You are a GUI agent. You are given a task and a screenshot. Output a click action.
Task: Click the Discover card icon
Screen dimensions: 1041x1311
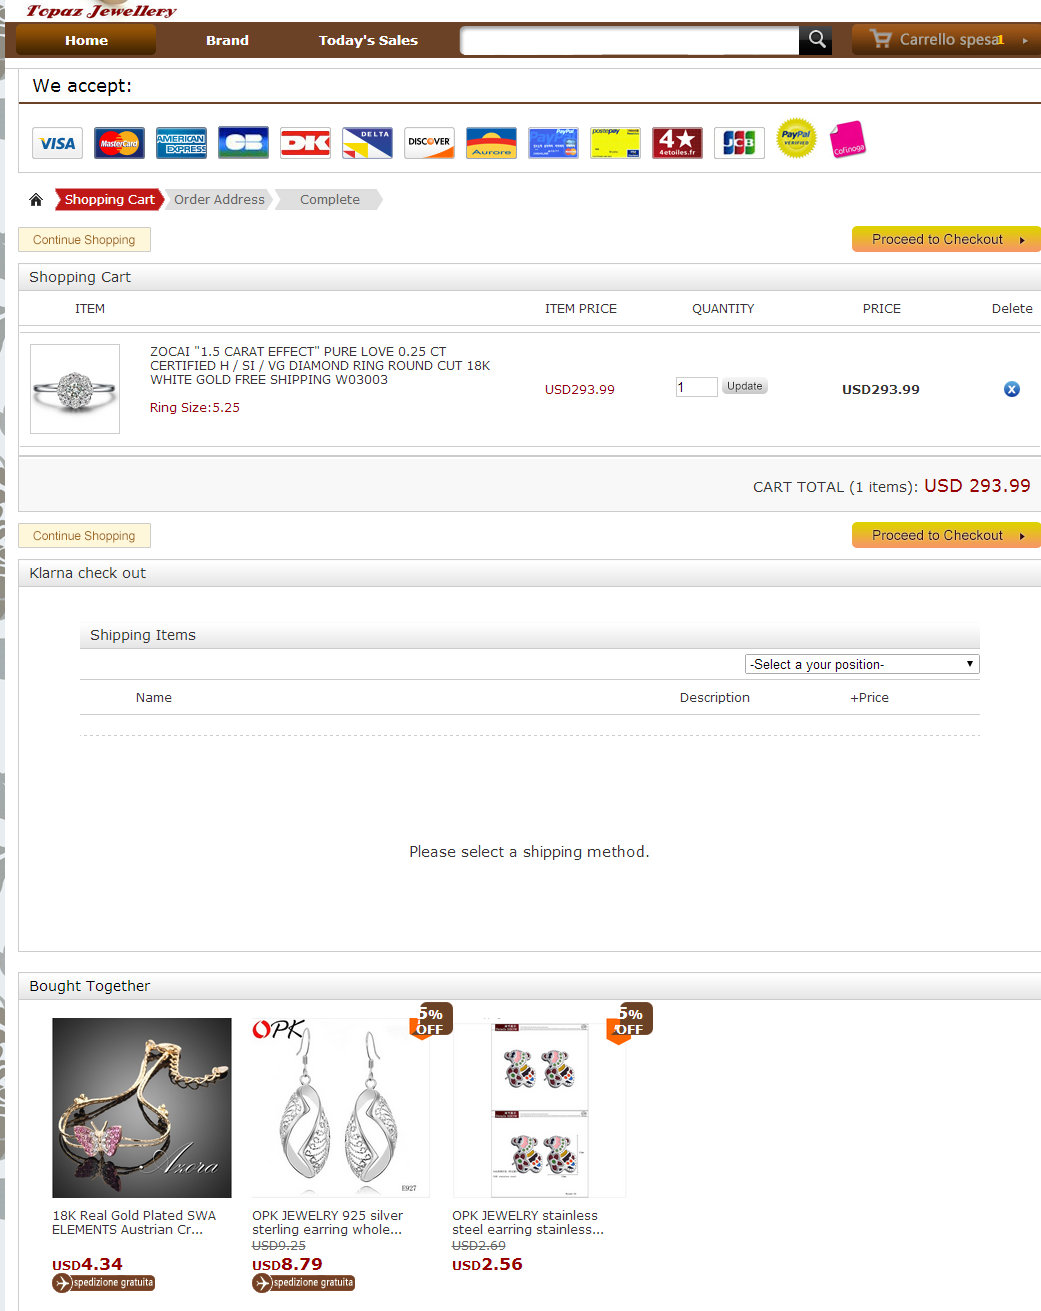click(x=429, y=143)
